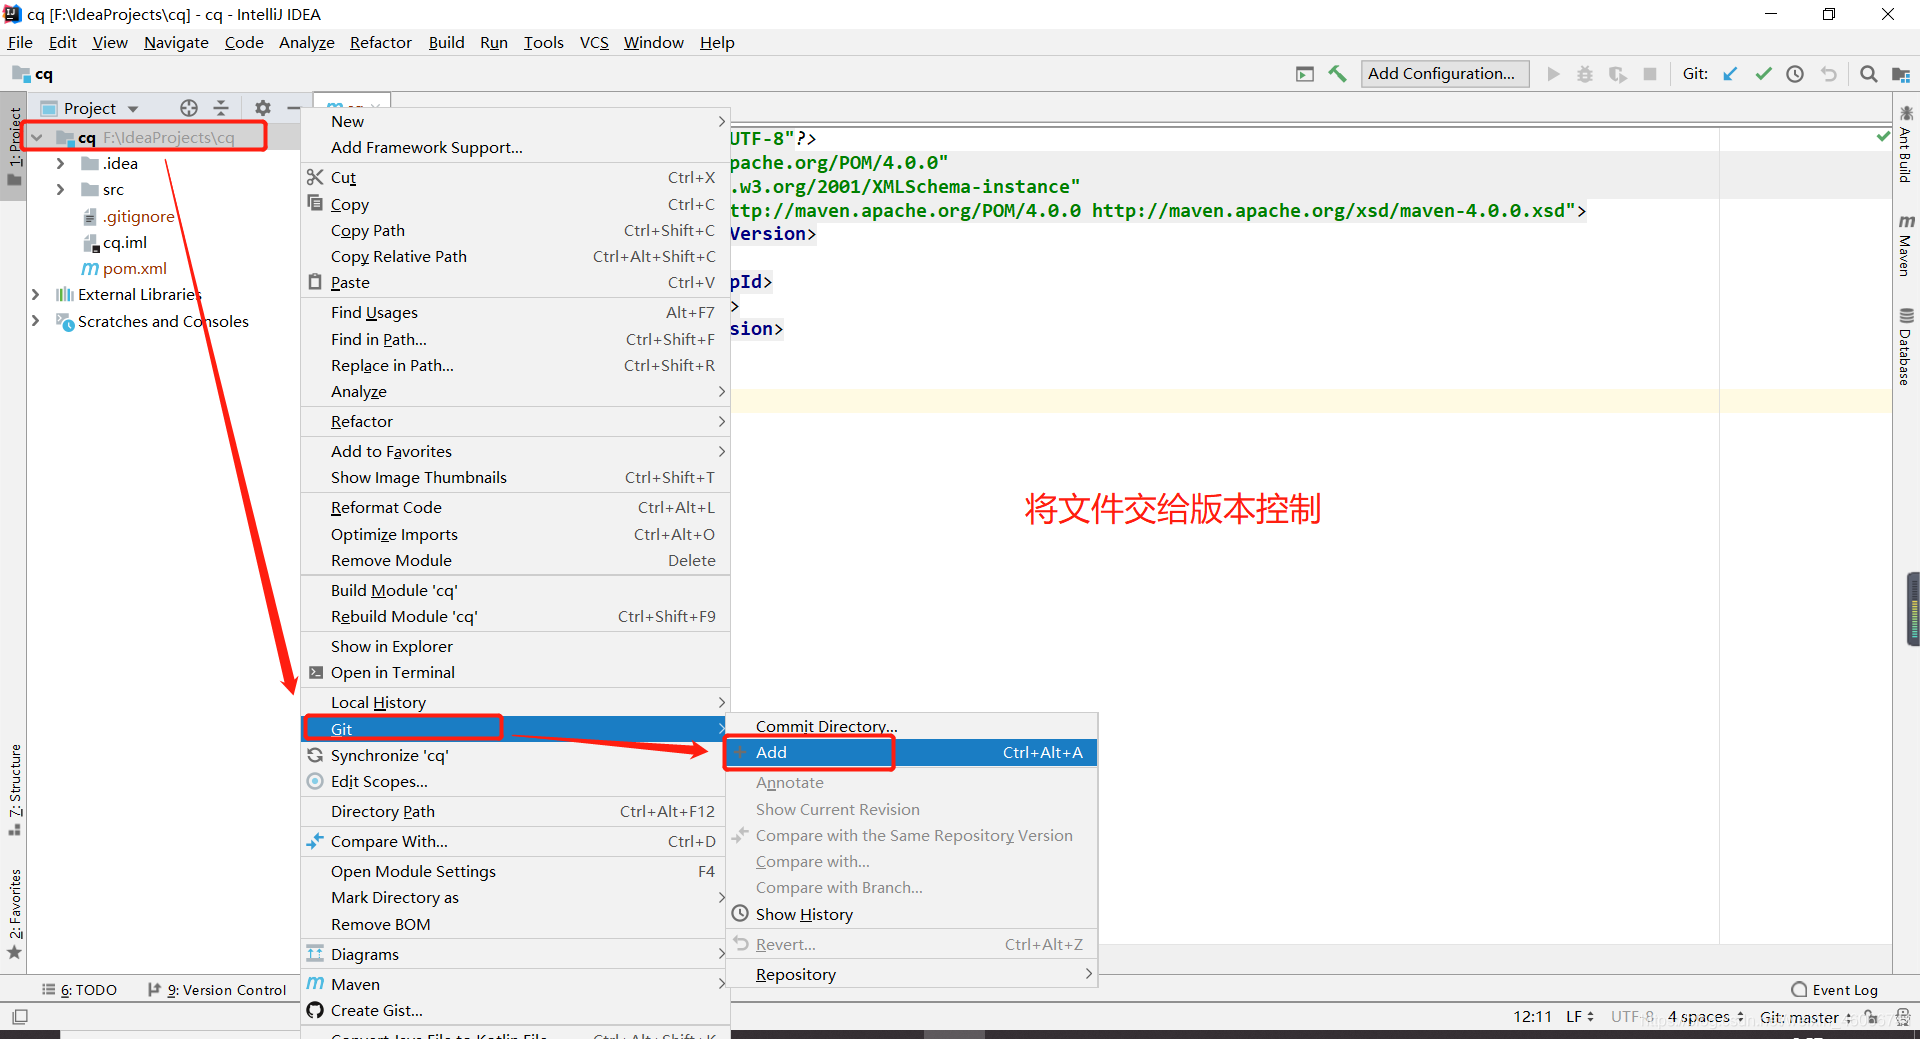This screenshot has width=1920, height=1039.
Task: Open the TODO tool window
Action: (79, 990)
